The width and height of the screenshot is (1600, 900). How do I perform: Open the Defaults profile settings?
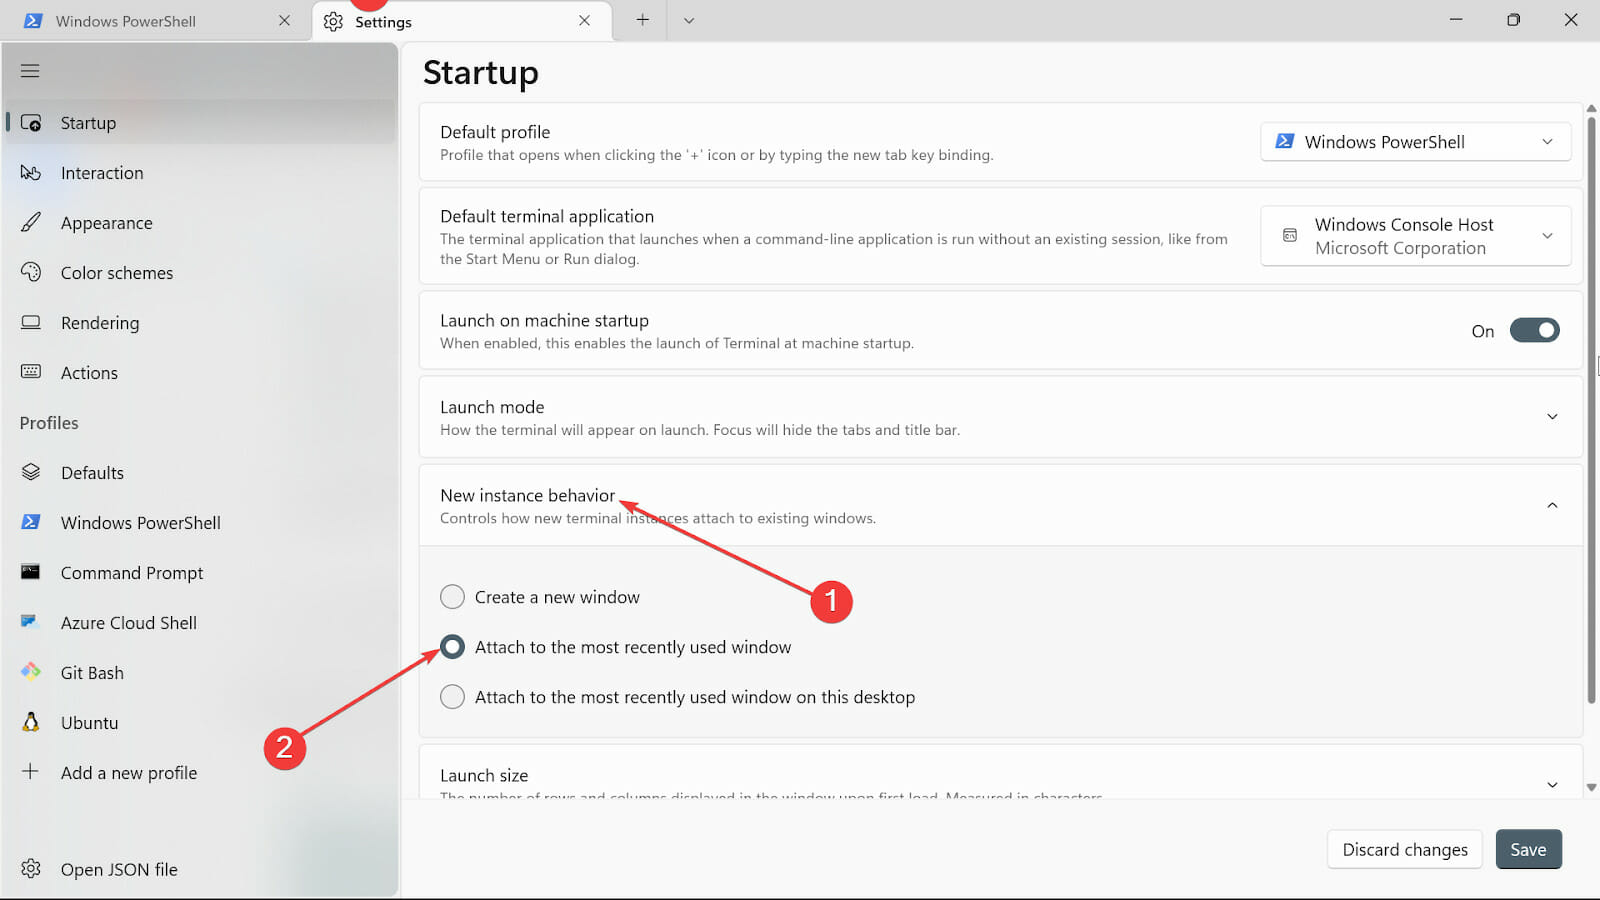[200, 473]
